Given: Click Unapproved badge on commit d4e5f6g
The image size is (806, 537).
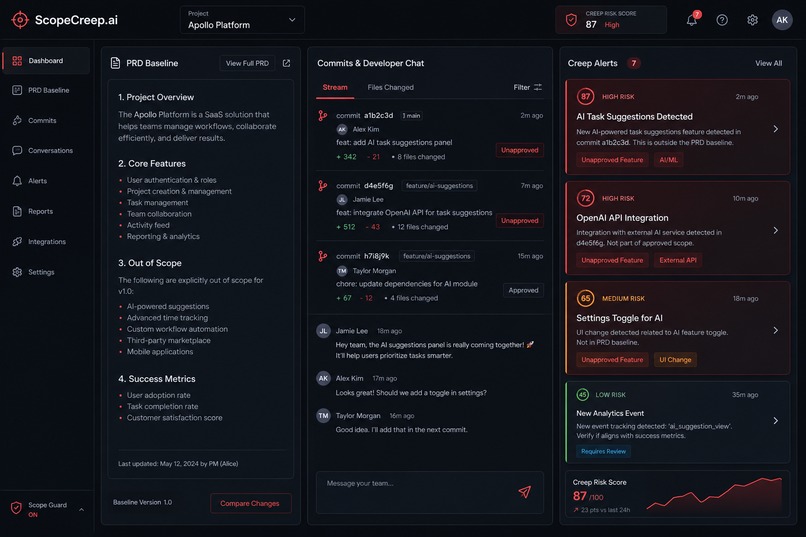Looking at the screenshot, I should point(520,220).
